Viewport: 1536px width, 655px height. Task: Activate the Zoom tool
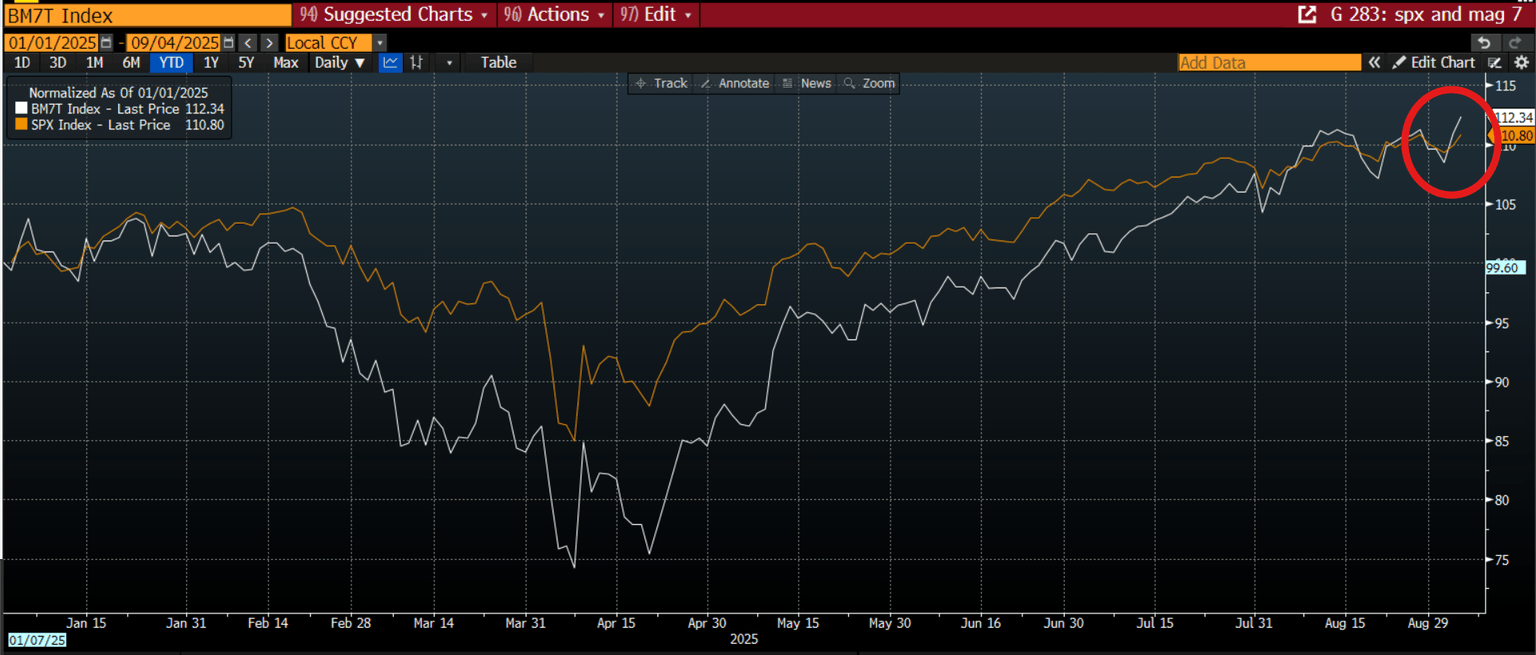[869, 83]
